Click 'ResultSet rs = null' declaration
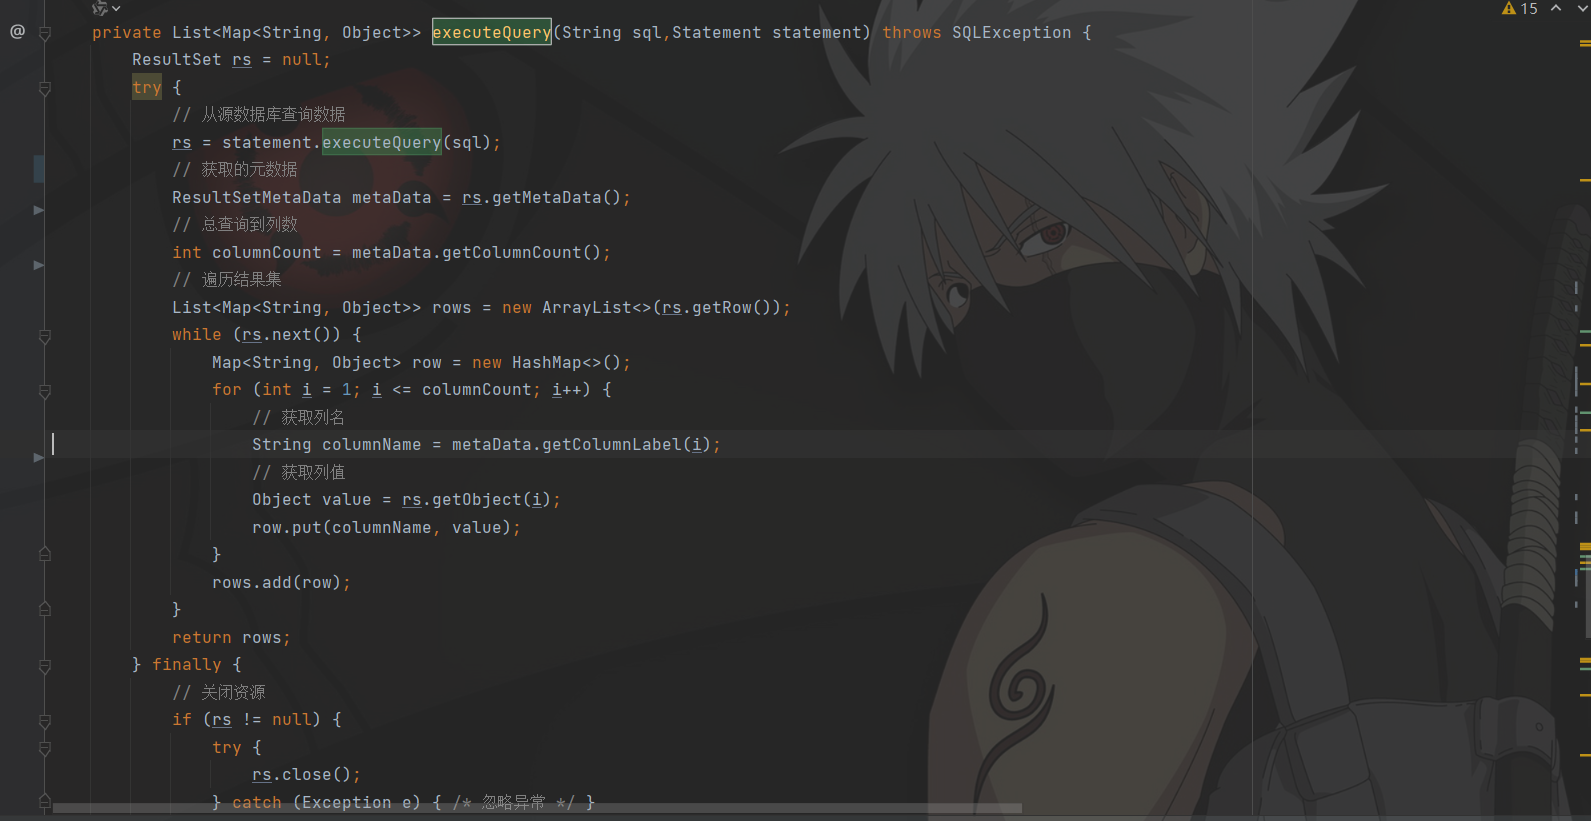The width and height of the screenshot is (1591, 821). point(231,59)
